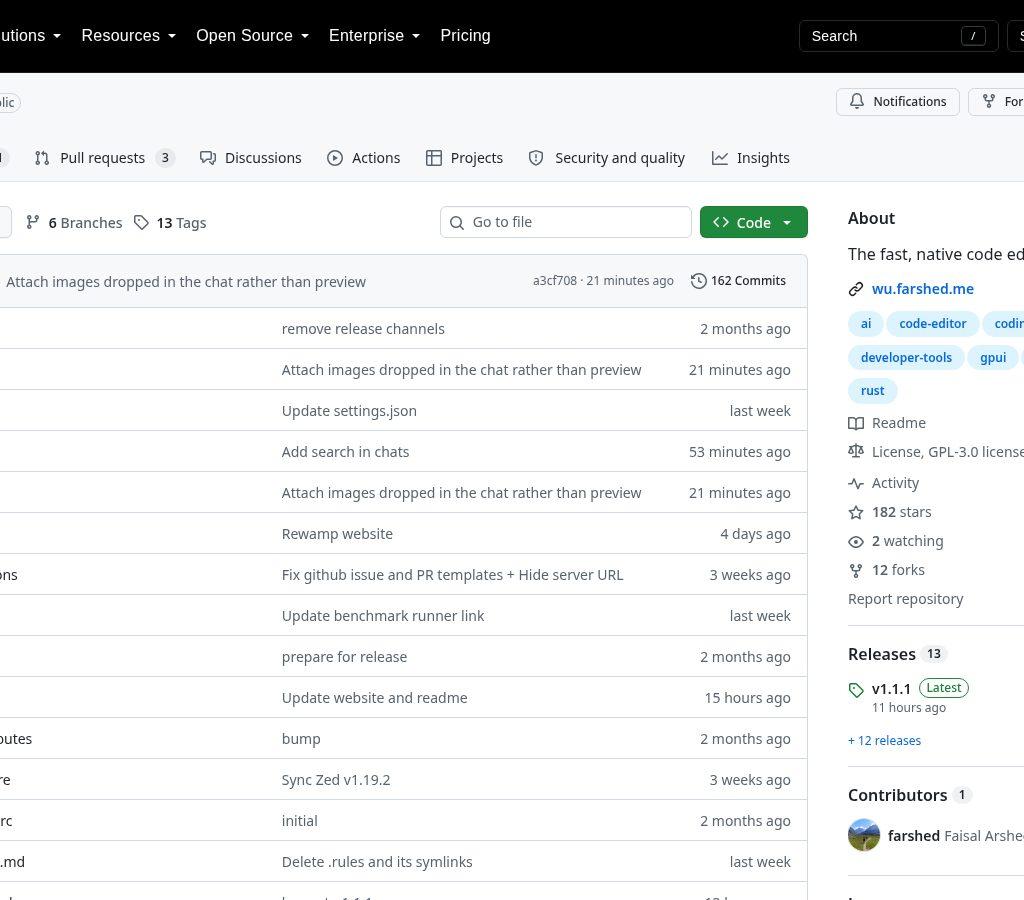The image size is (1024, 900).
Task: Open 'remove release channels' commit message
Action: click(362, 329)
